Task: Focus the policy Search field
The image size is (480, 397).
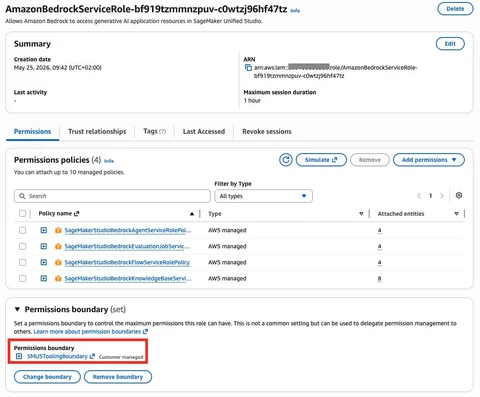Action: point(112,196)
